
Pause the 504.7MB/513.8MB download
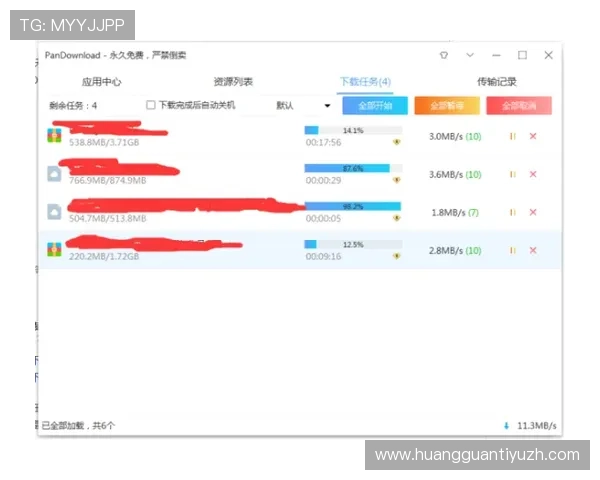pos(513,212)
